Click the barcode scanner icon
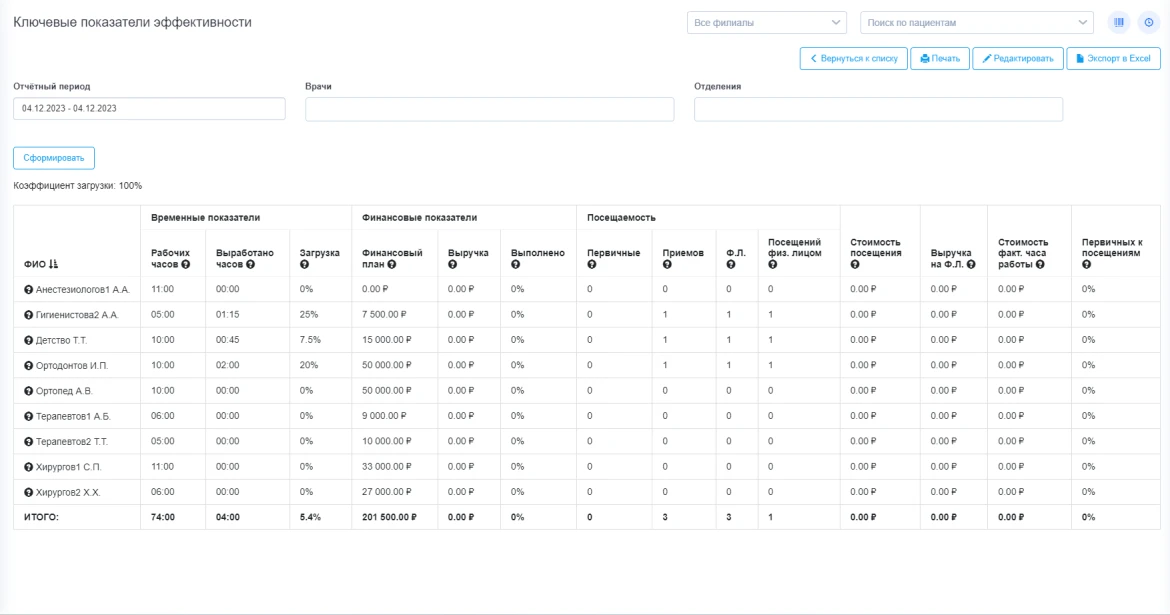 [x=1120, y=22]
